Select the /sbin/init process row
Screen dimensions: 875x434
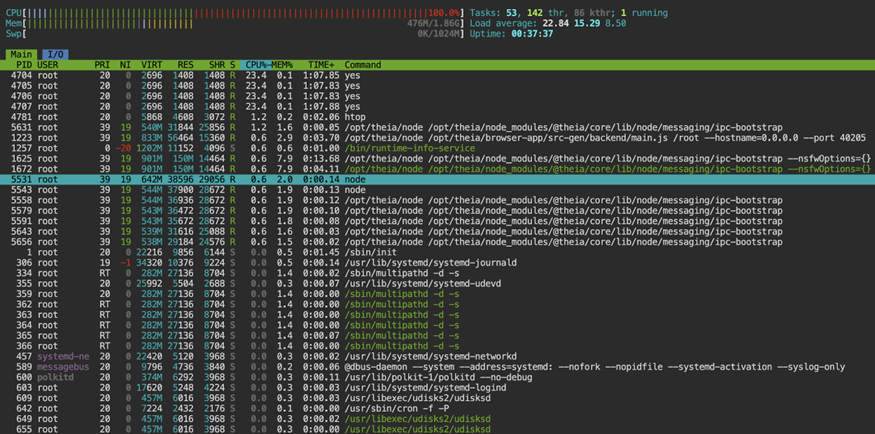[438, 252]
